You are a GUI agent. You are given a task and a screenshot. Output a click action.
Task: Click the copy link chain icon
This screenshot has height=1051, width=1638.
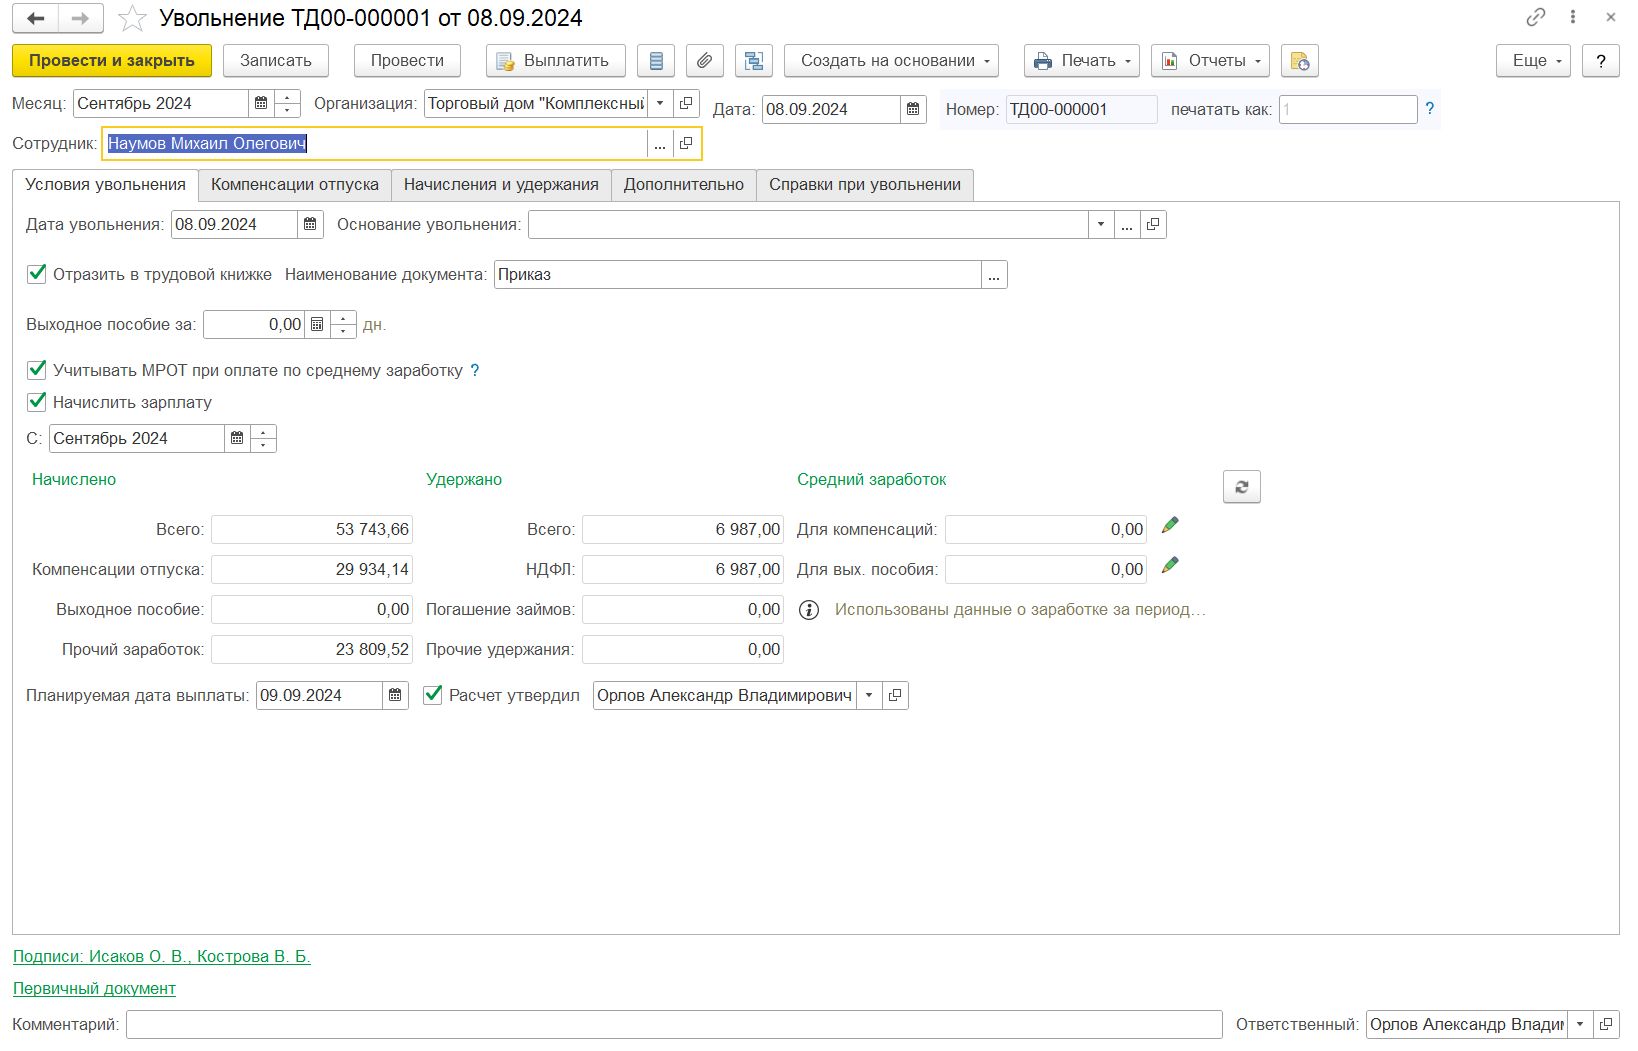1536,17
